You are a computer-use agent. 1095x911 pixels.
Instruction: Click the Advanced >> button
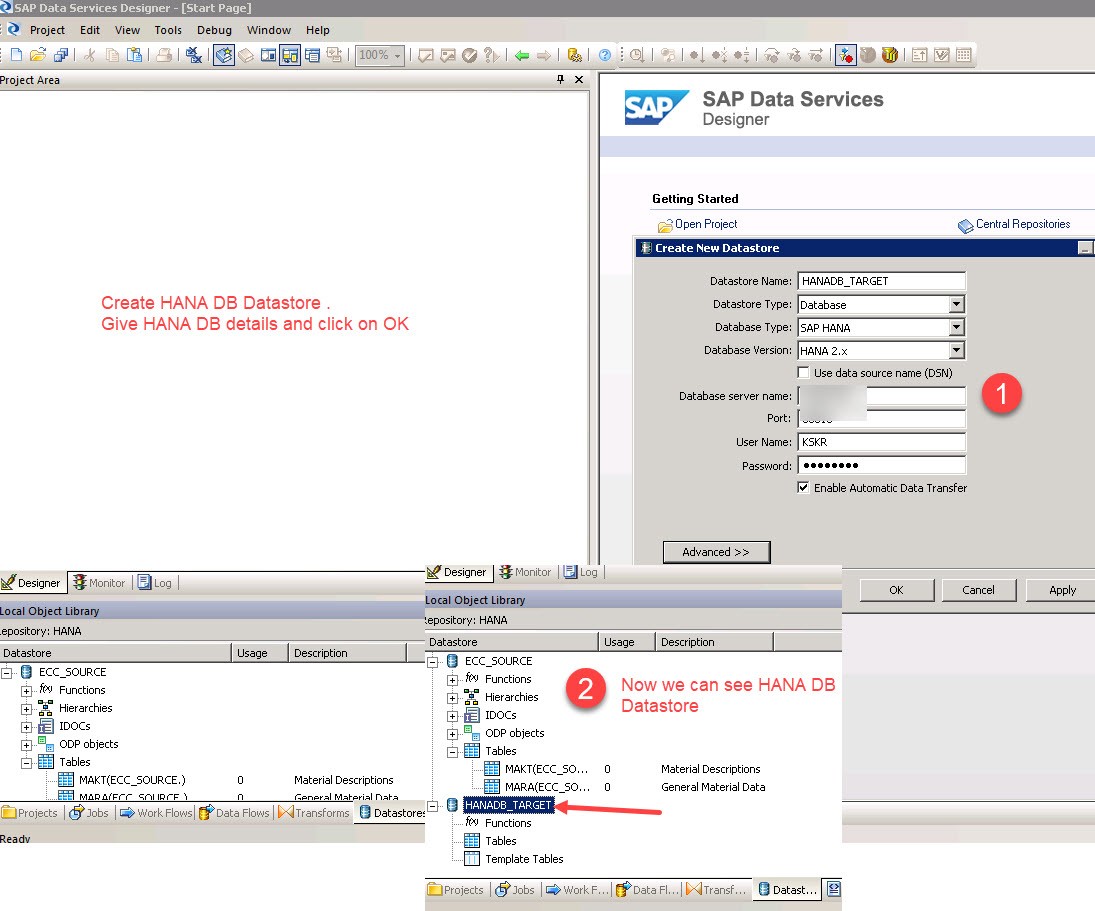(x=716, y=551)
